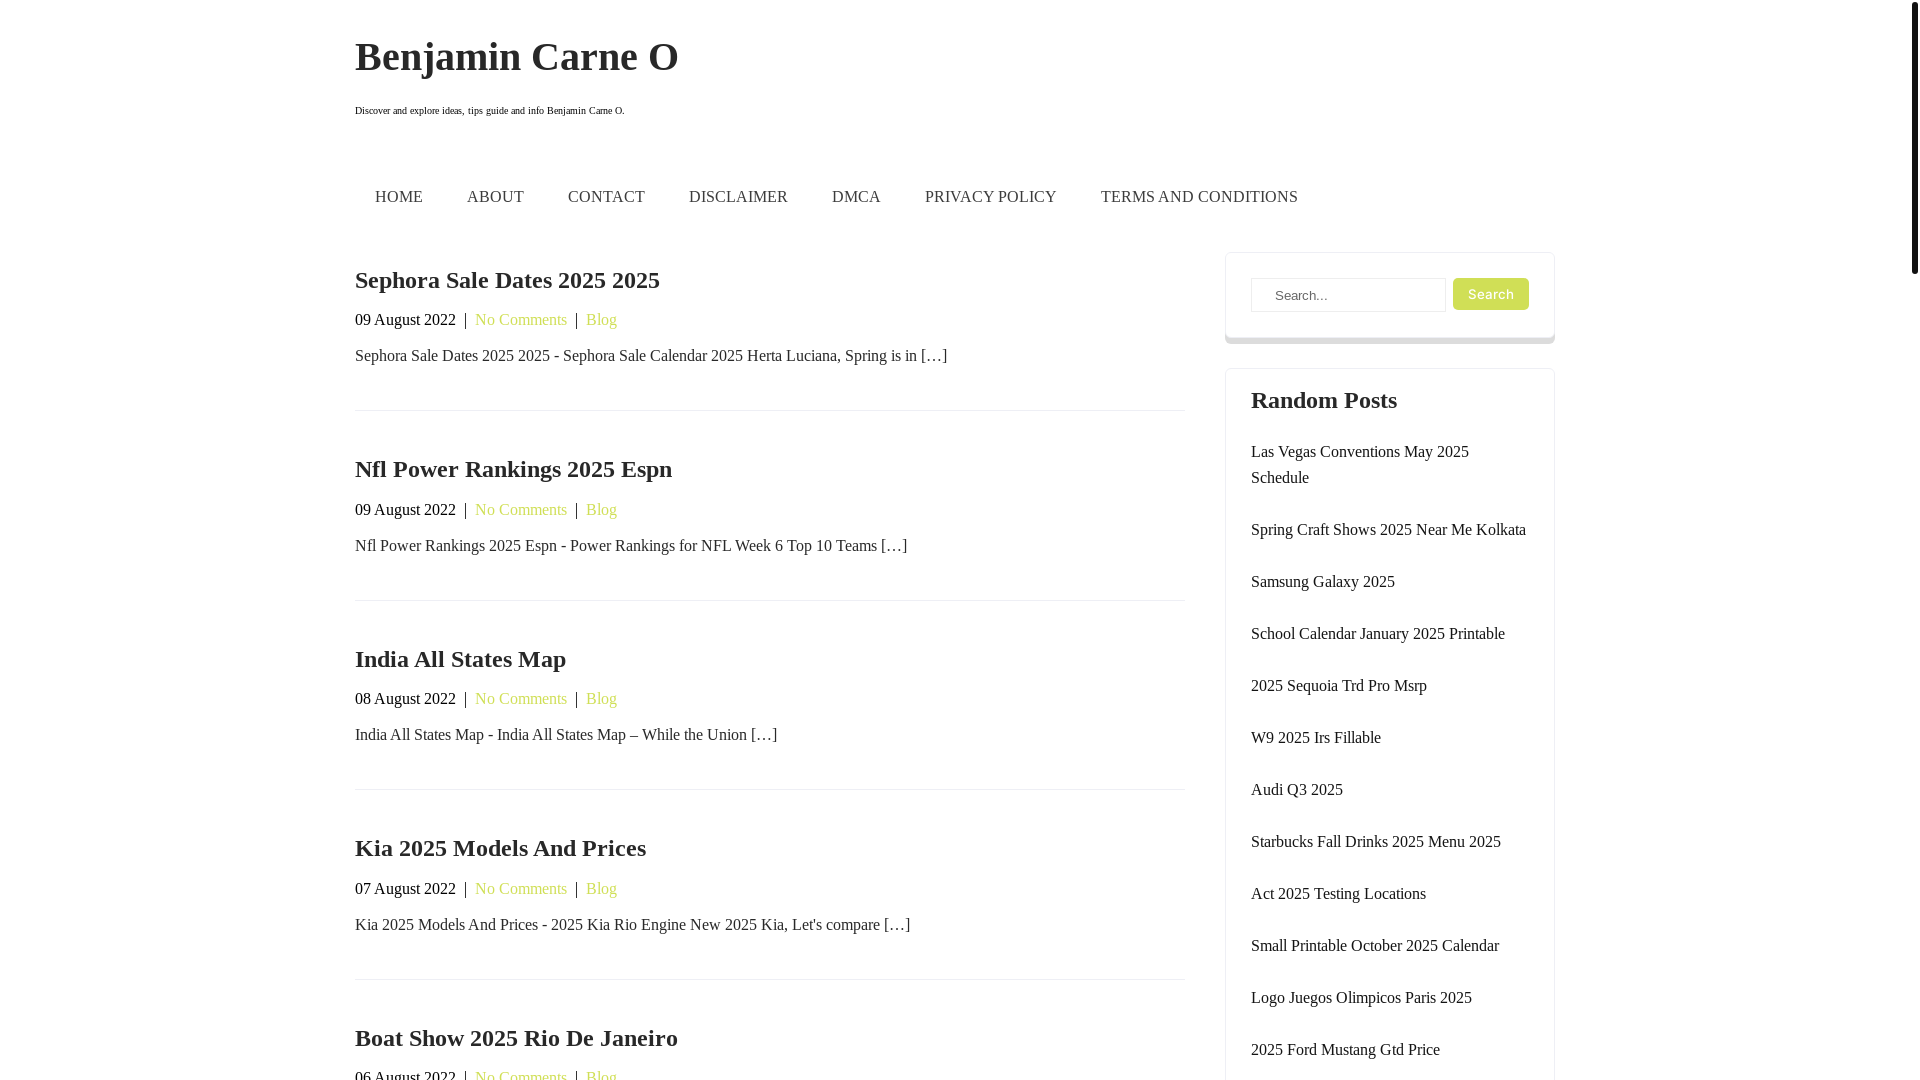Click the India All States Map excerpt text

[566, 735]
